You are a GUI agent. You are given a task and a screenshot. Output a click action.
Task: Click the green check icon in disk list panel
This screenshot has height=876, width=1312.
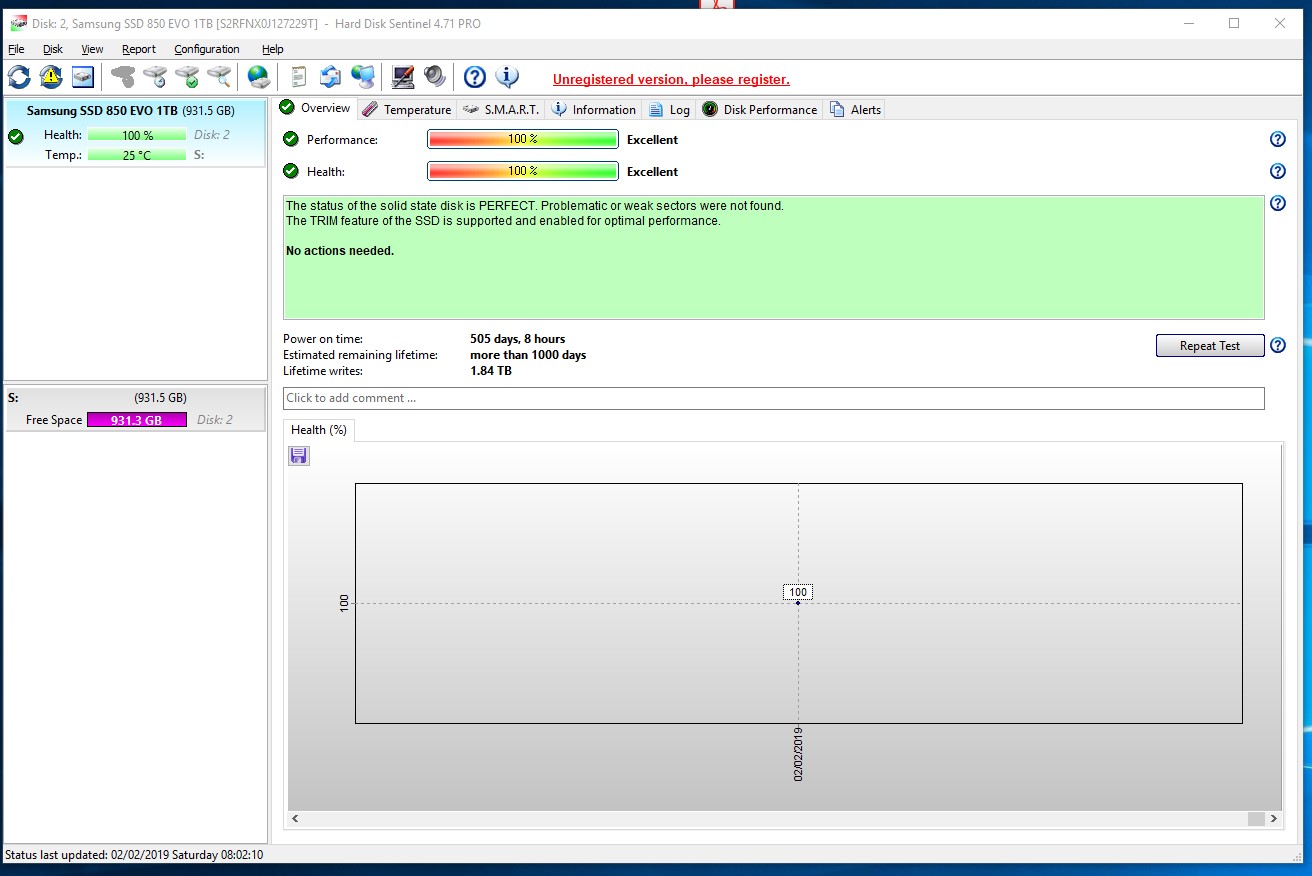pos(16,136)
